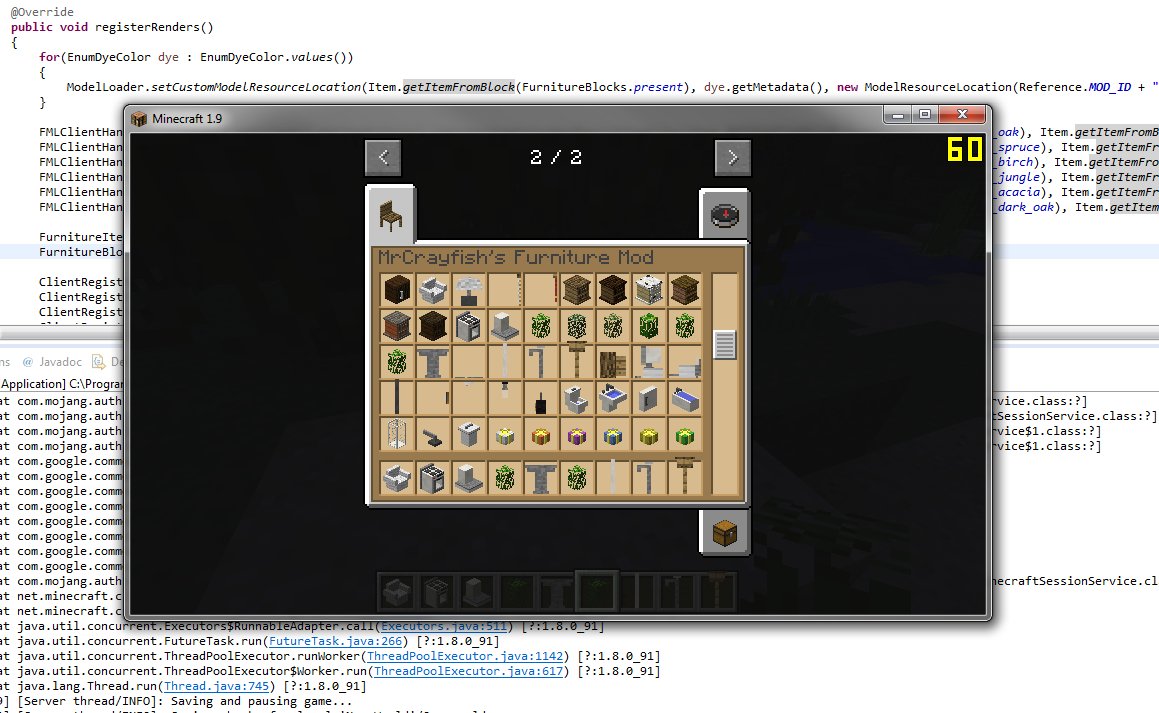Pick the purple present item
This screenshot has width=1159, height=713.
577,436
